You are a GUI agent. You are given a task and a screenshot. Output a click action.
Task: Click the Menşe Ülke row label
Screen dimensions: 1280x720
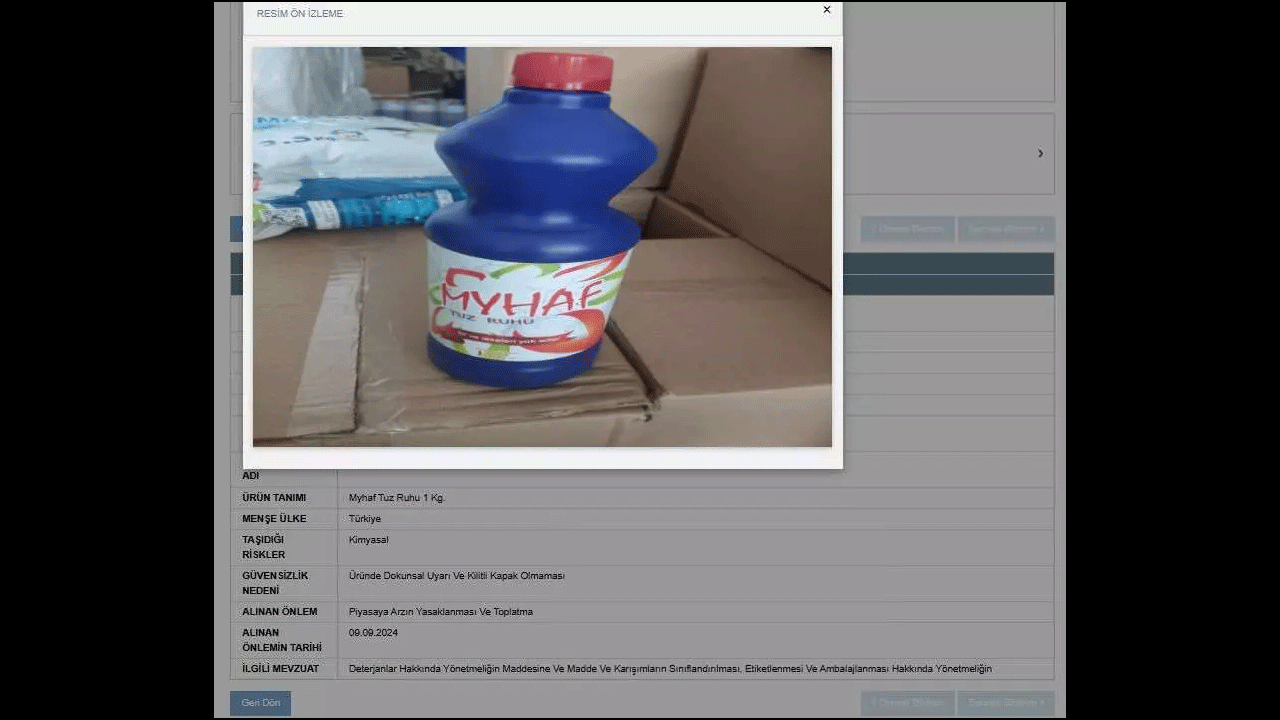(274, 519)
